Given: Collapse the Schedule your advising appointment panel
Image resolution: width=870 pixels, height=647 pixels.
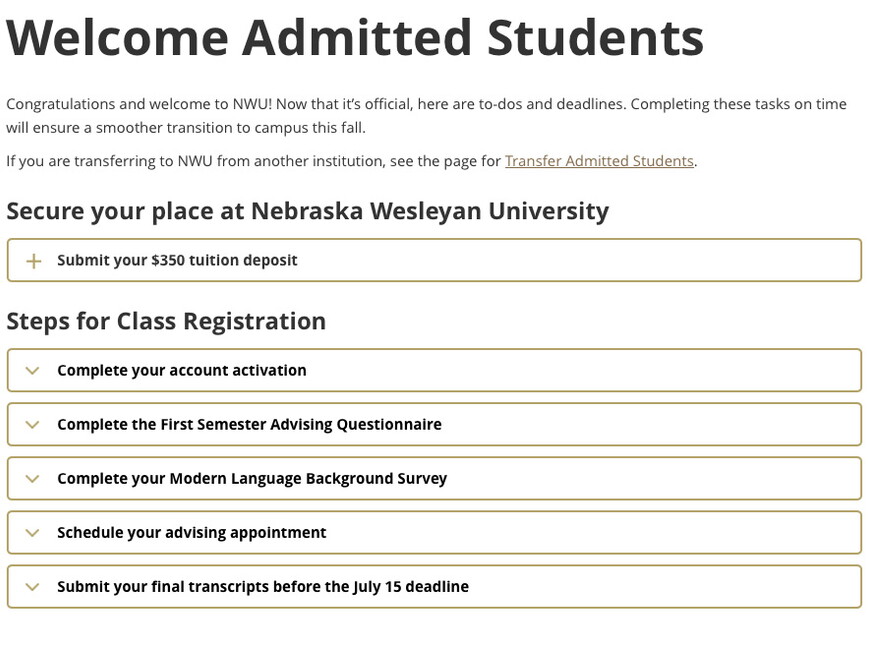Looking at the screenshot, I should [x=434, y=532].
